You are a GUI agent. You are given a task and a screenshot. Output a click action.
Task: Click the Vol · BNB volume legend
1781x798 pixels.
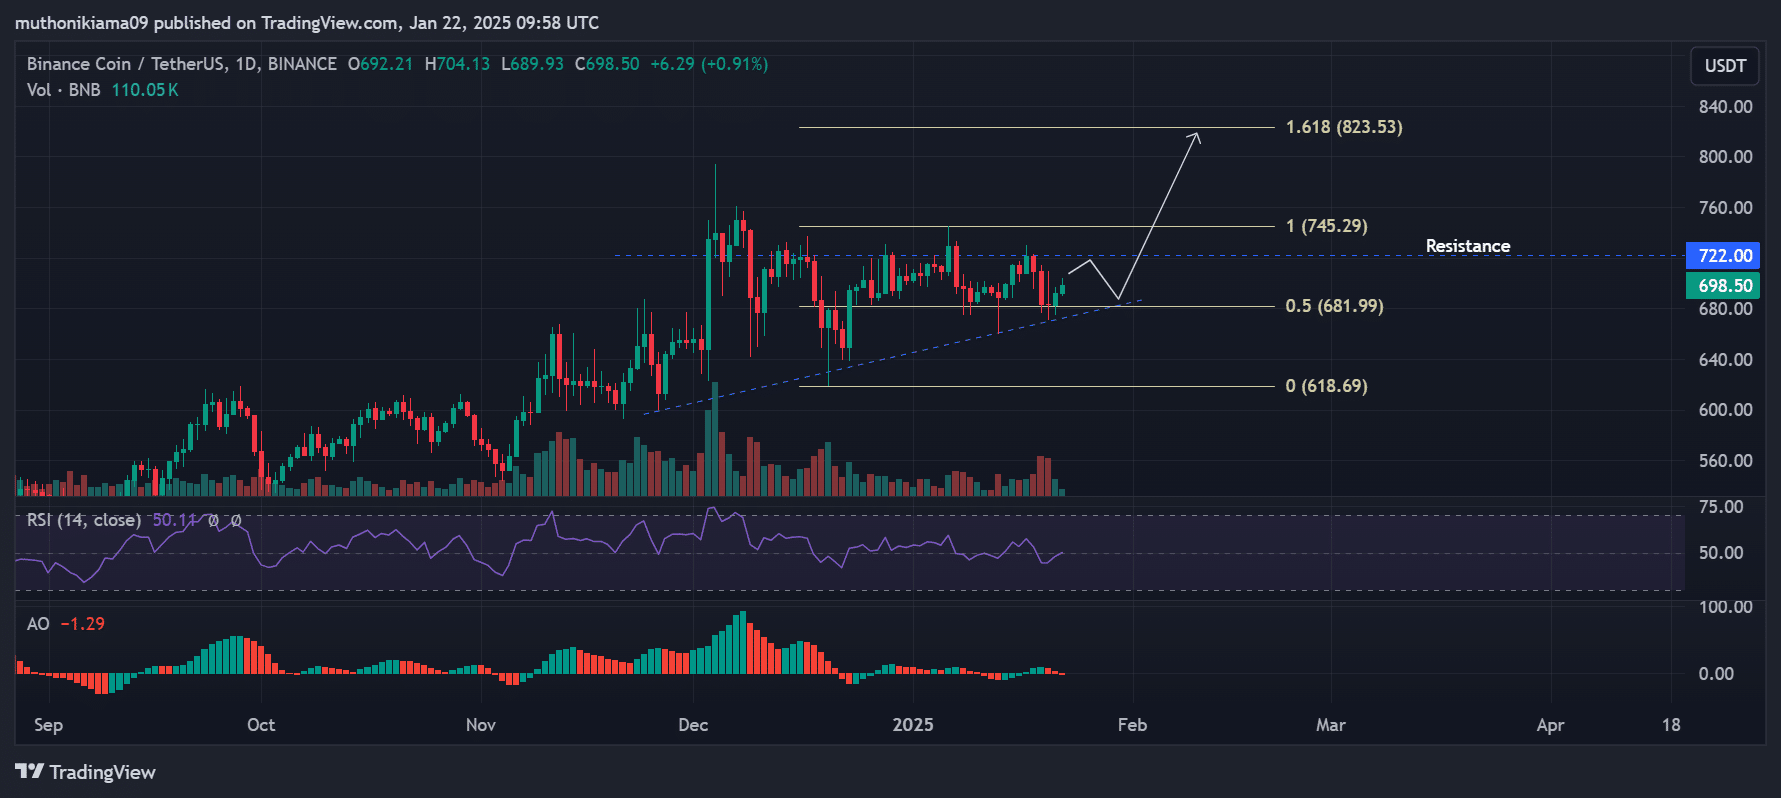pos(63,90)
